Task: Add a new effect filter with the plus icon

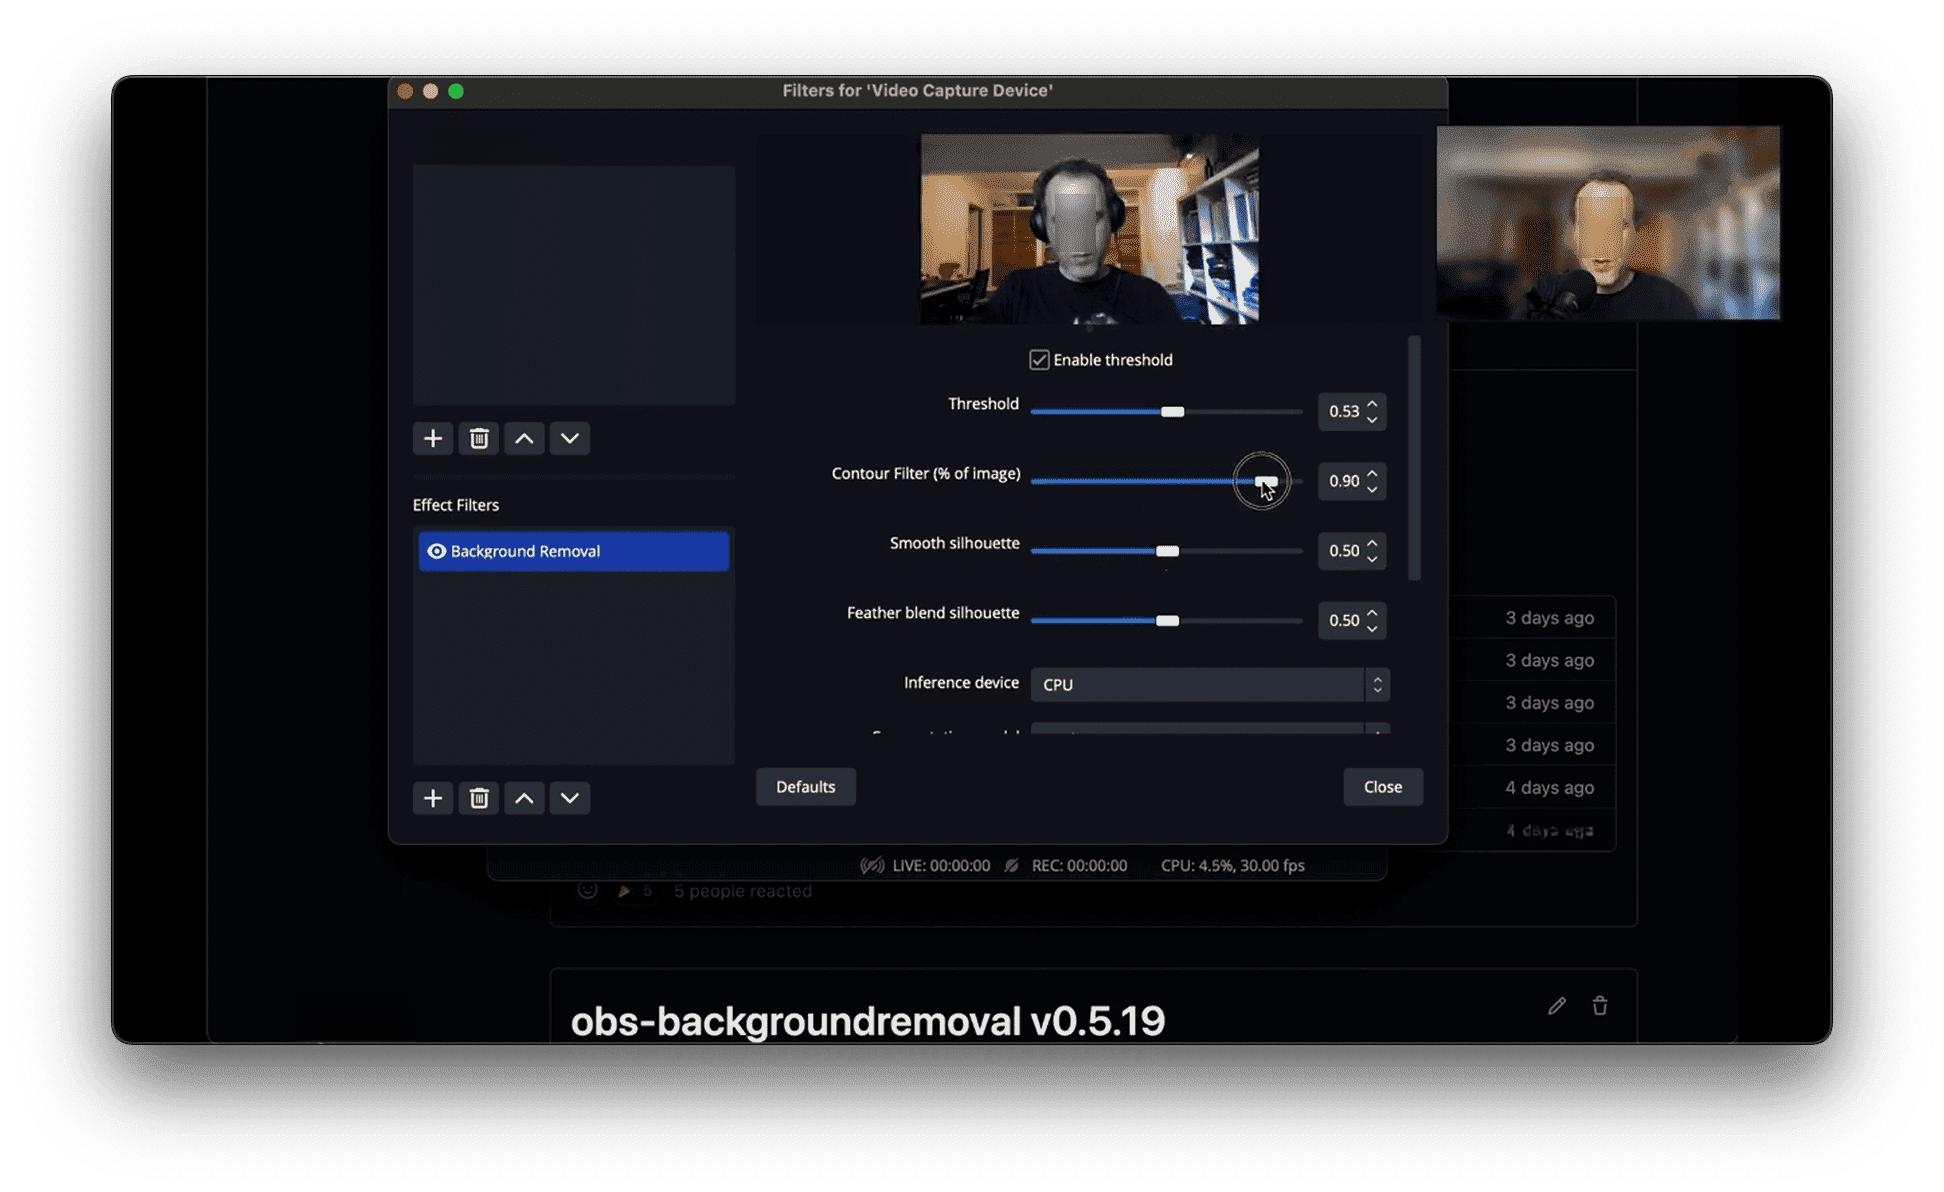Action: pyautogui.click(x=433, y=798)
